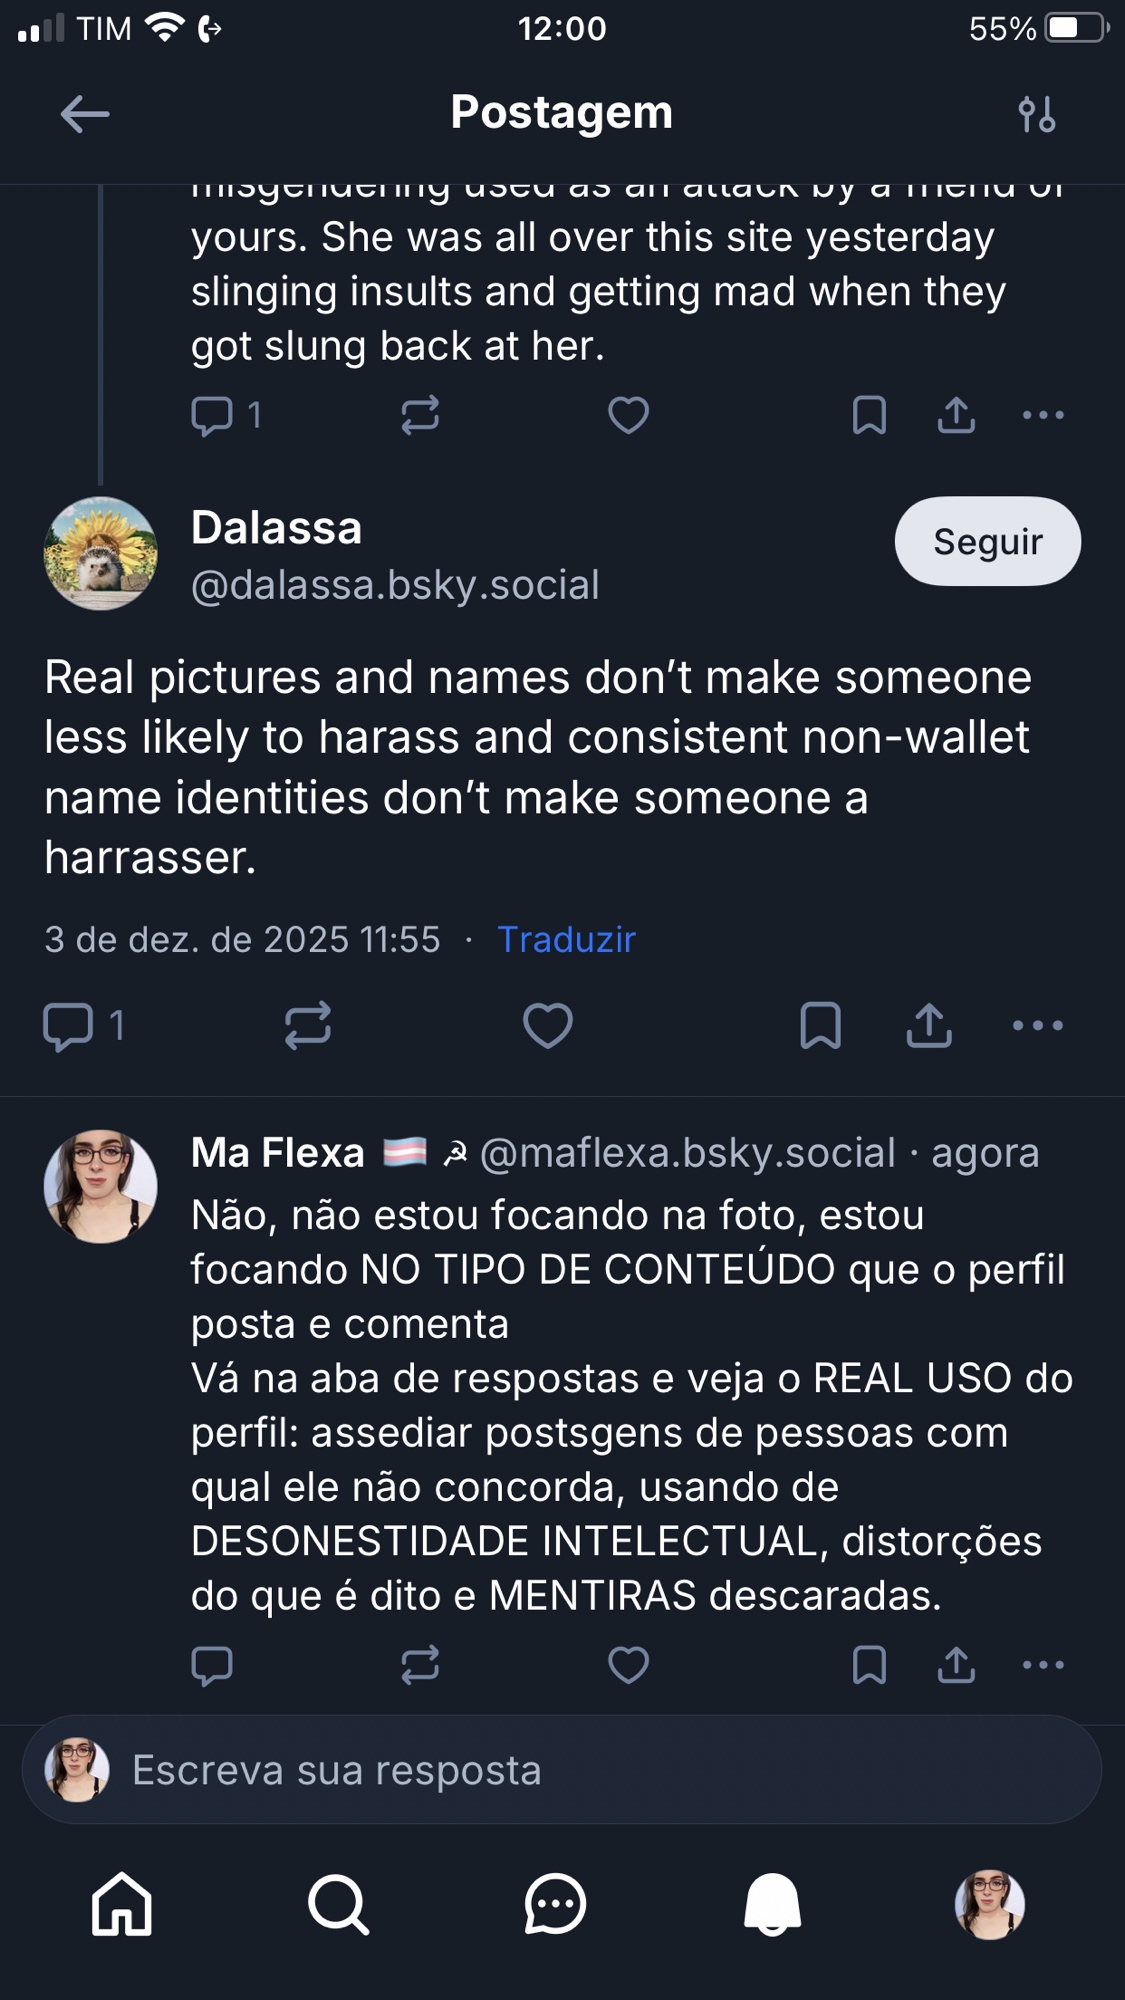Like Dalassa's post with heart icon
Image resolution: width=1125 pixels, height=2000 pixels.
coord(548,1025)
